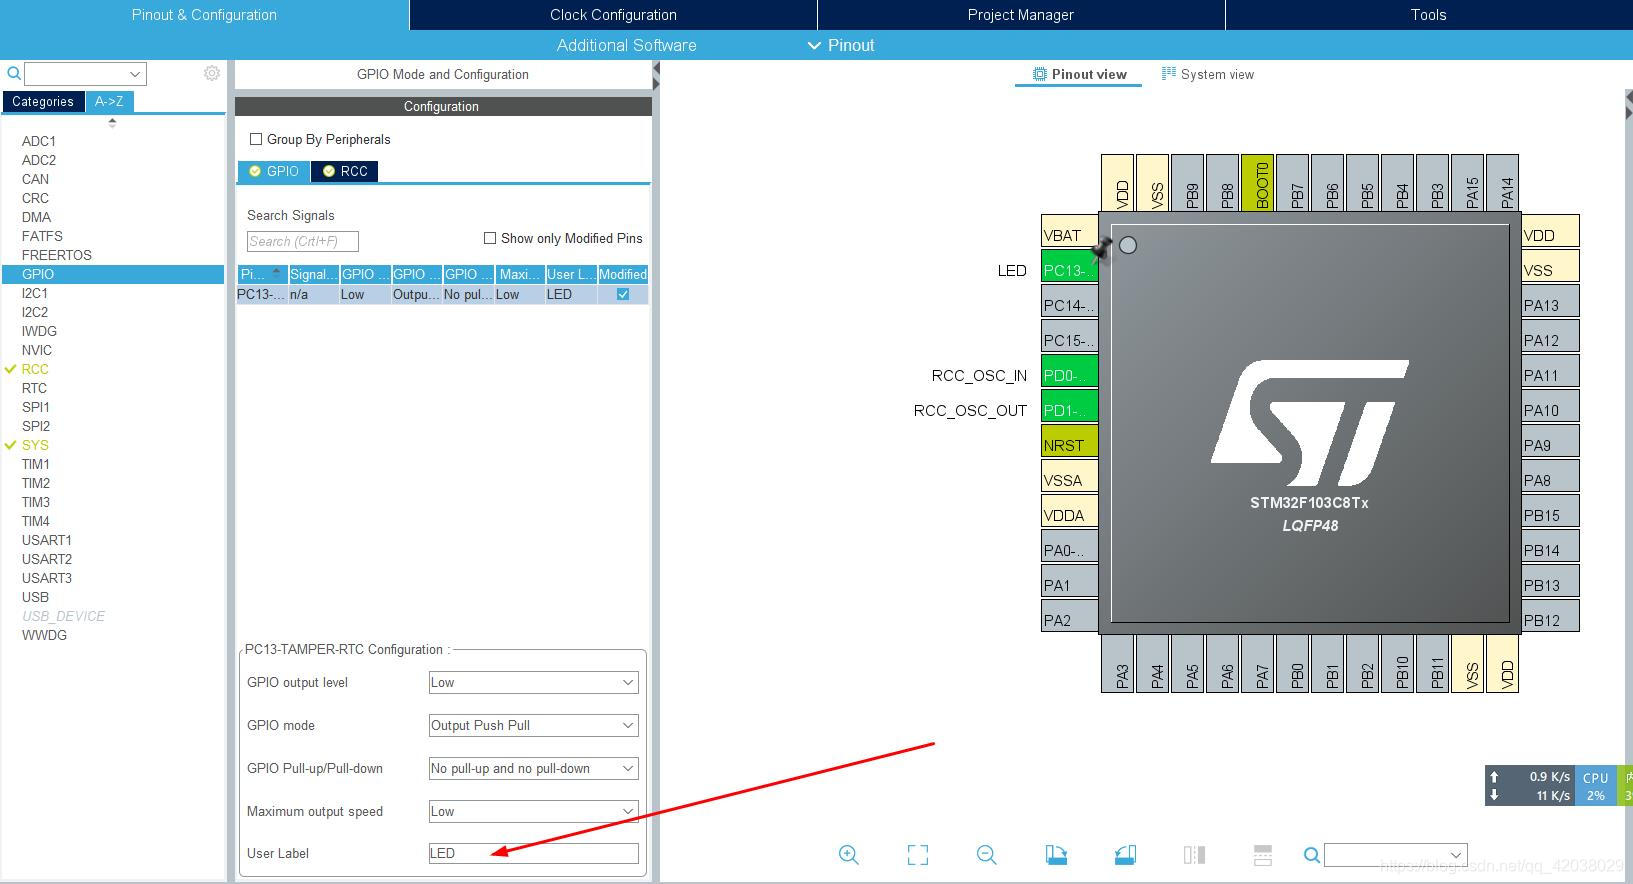The width and height of the screenshot is (1633, 884).
Task: Open Maximum output speed dropdown
Action: [x=533, y=811]
